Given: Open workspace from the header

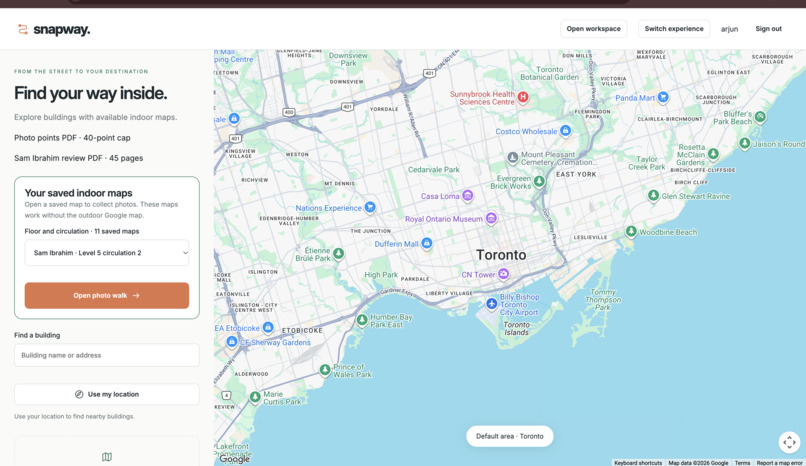Looking at the screenshot, I should [593, 29].
